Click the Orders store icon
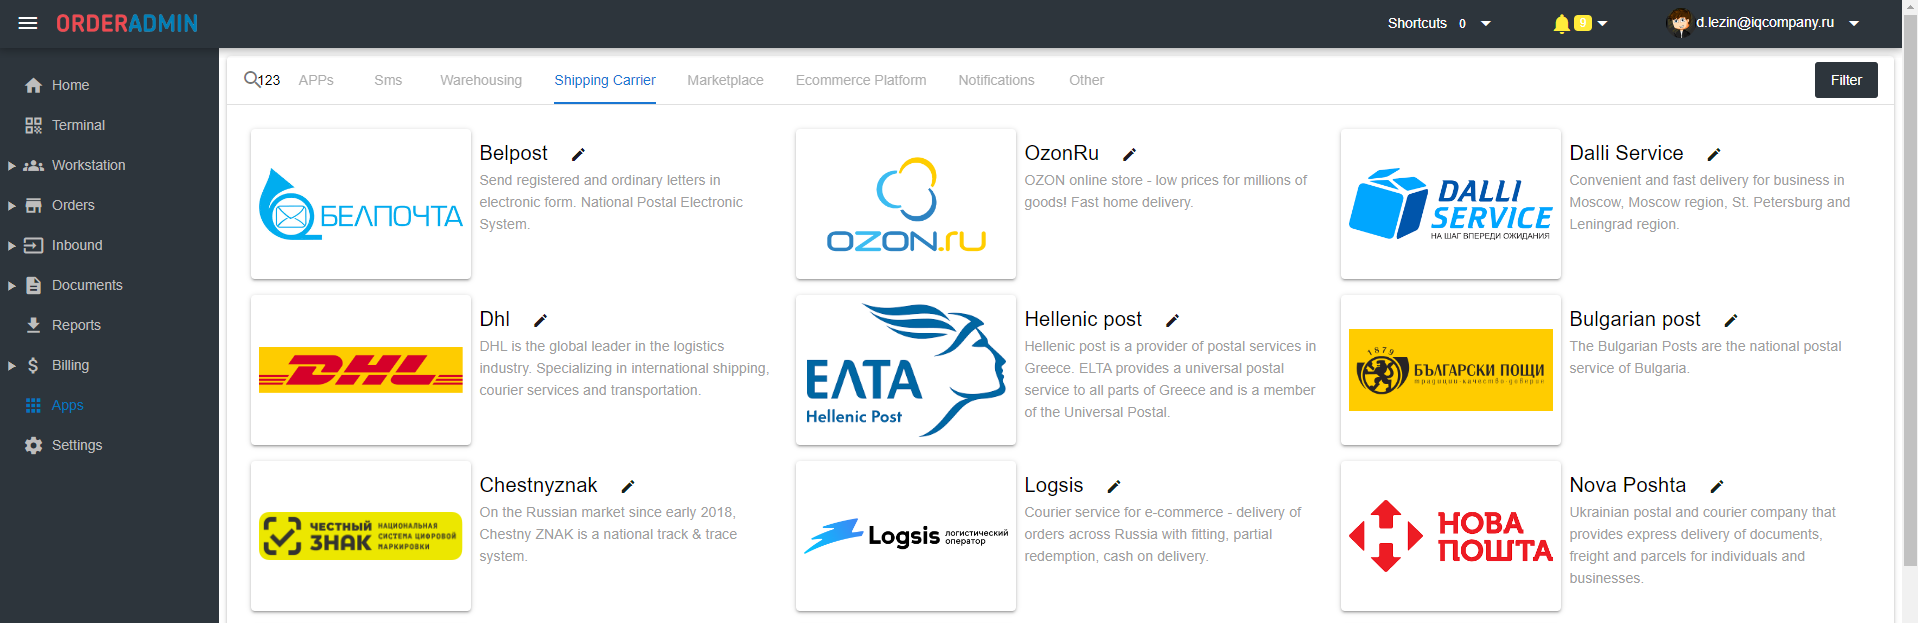This screenshot has width=1918, height=623. click(33, 205)
